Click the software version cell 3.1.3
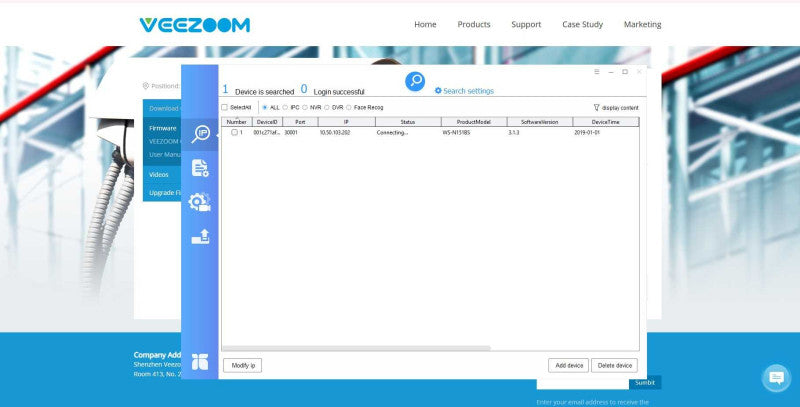The width and height of the screenshot is (800, 407). tap(514, 133)
